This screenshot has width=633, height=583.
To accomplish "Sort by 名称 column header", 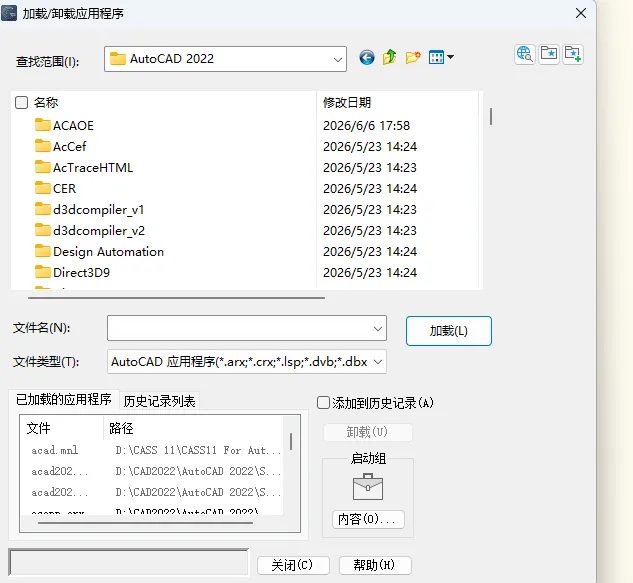I will tap(46, 103).
